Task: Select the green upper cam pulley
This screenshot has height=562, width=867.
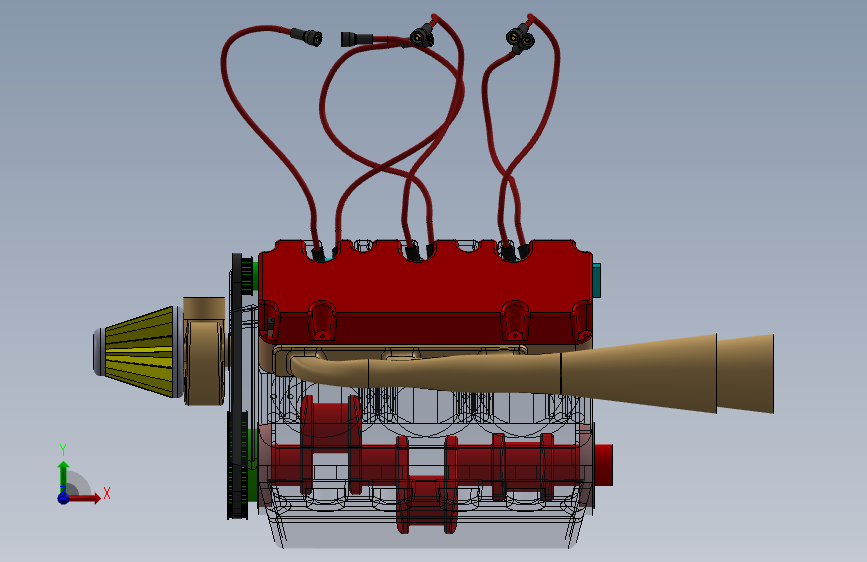Action: coord(250,275)
